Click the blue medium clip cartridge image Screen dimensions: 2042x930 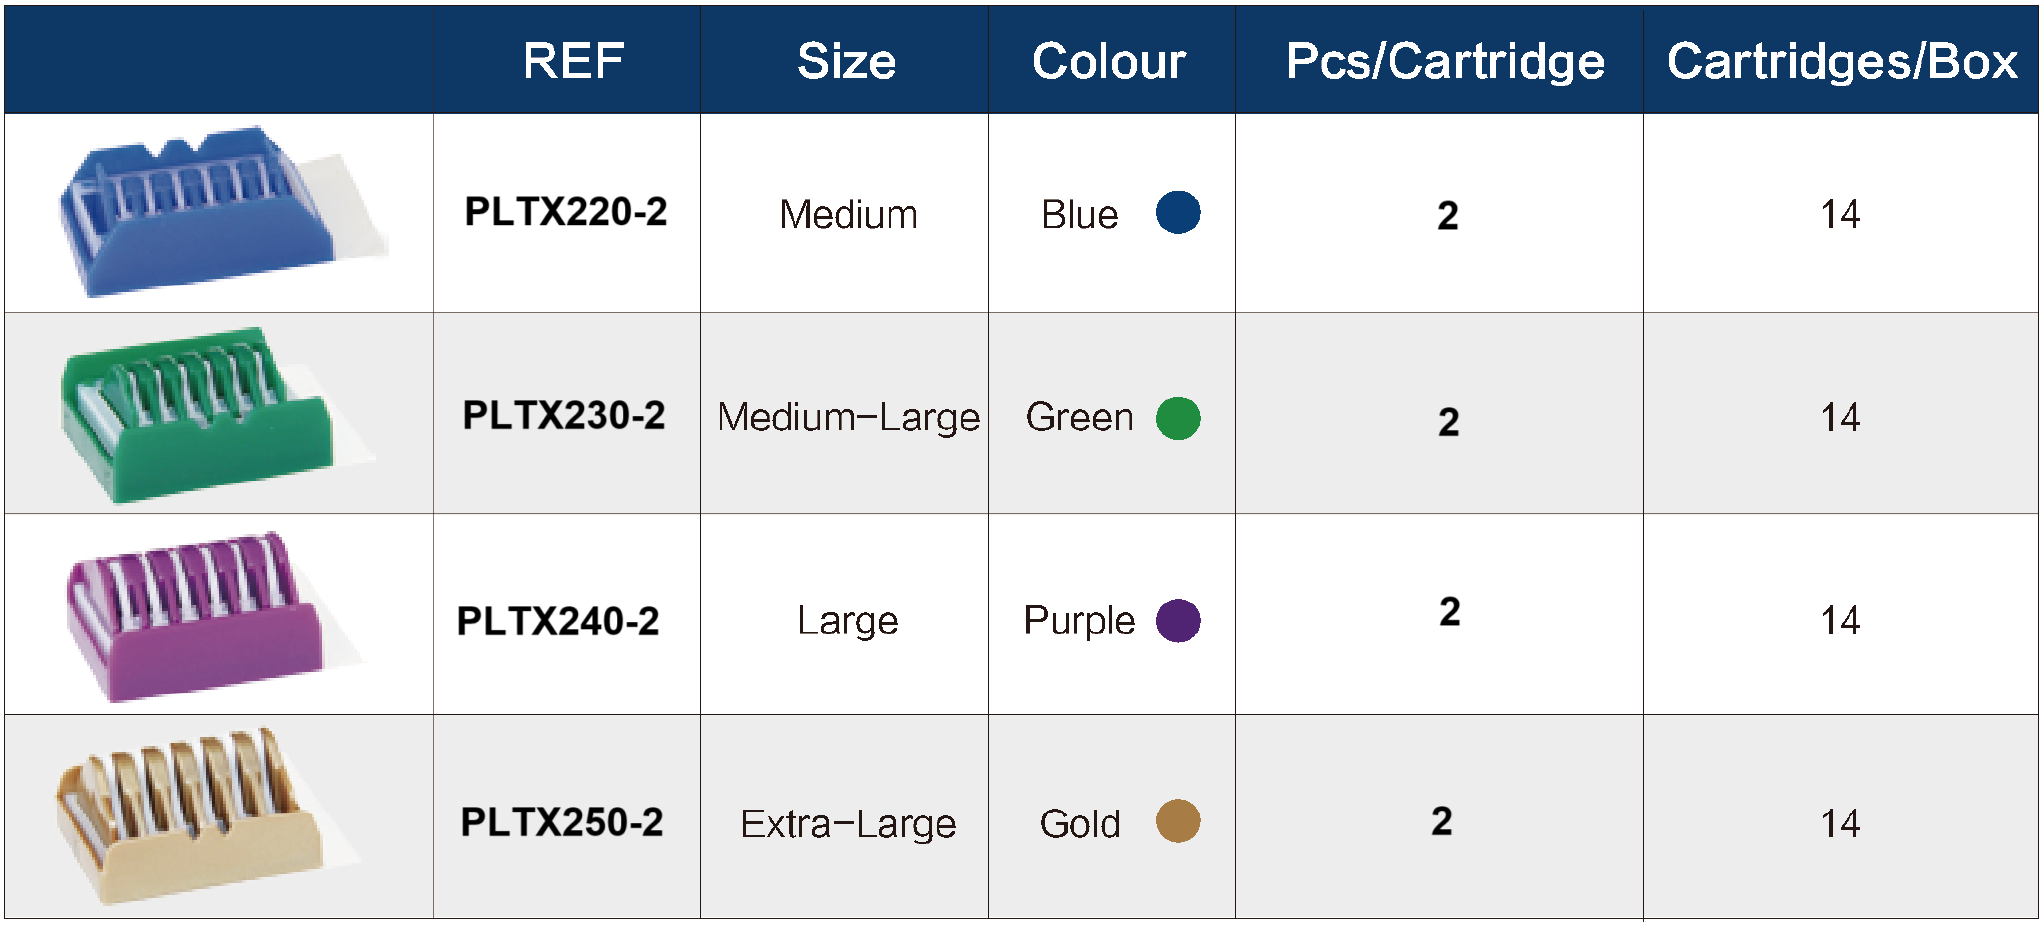point(222,212)
